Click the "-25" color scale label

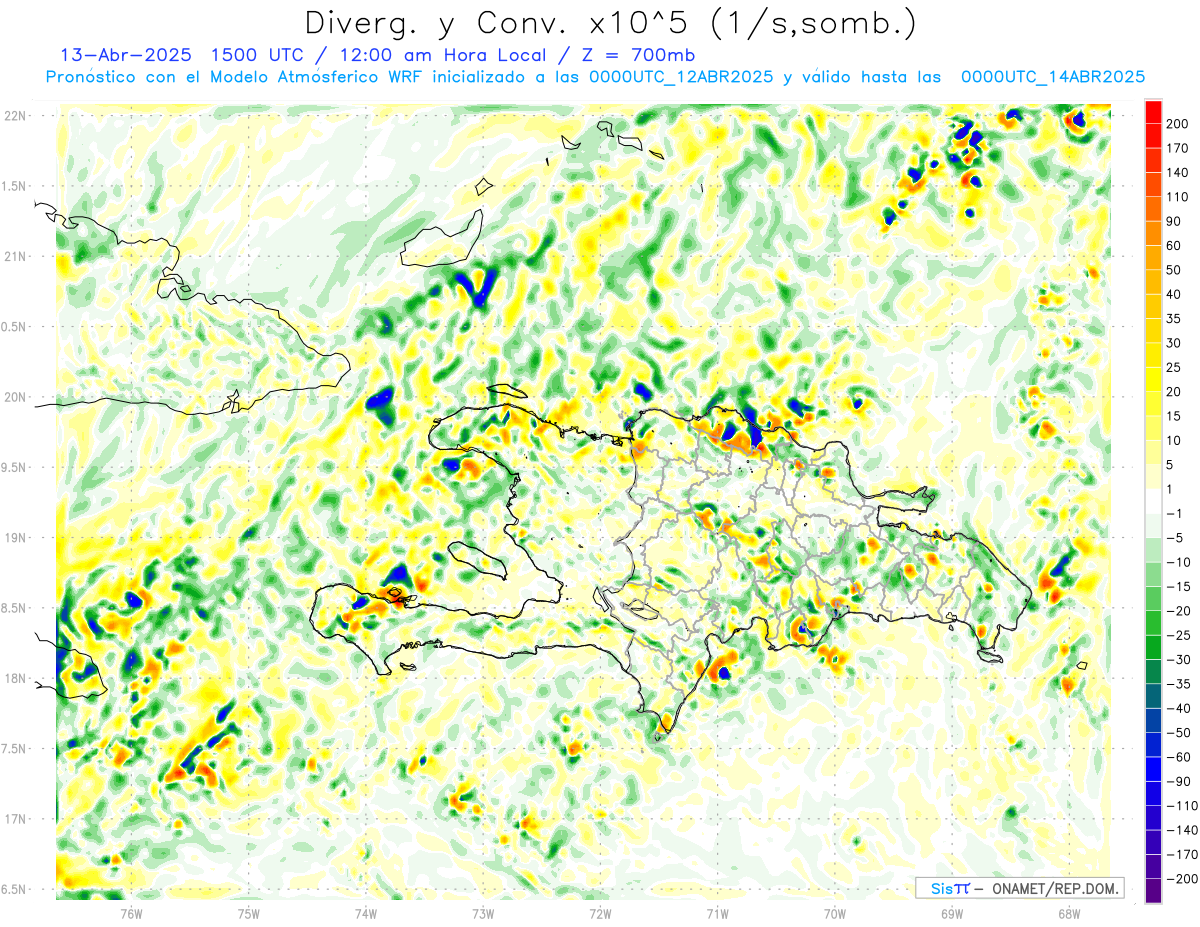(1177, 635)
